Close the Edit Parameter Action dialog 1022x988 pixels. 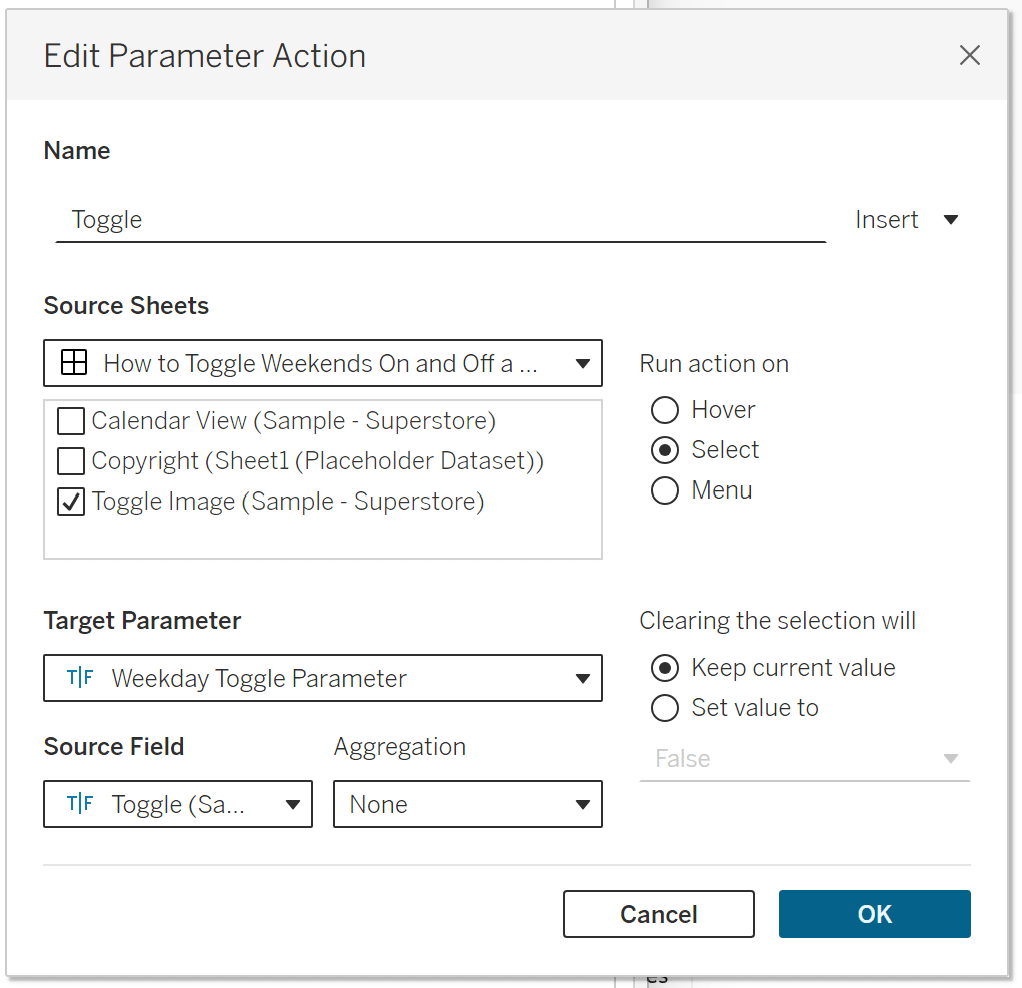point(969,55)
